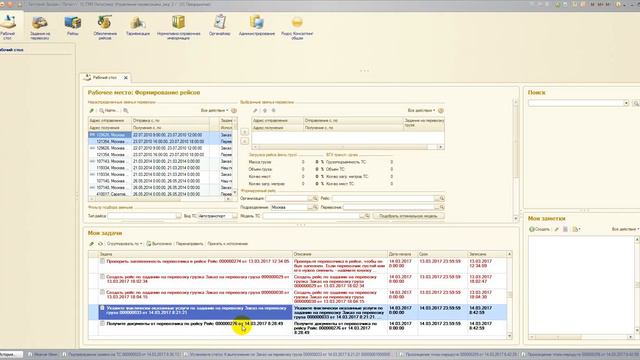
Task: Click the vertical scrollbar of the left links table
Action: [x=235, y=157]
